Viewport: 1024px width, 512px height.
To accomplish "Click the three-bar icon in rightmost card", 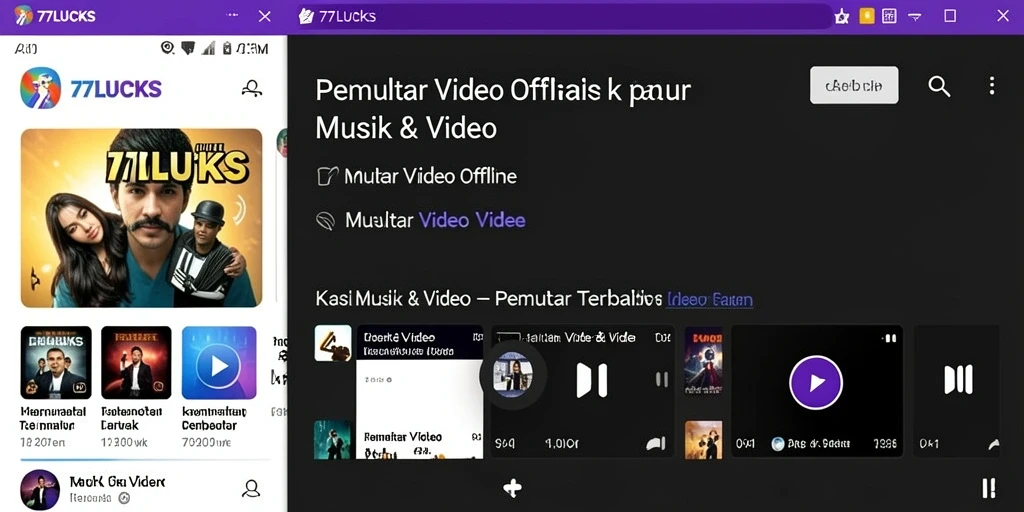I will pos(958,379).
